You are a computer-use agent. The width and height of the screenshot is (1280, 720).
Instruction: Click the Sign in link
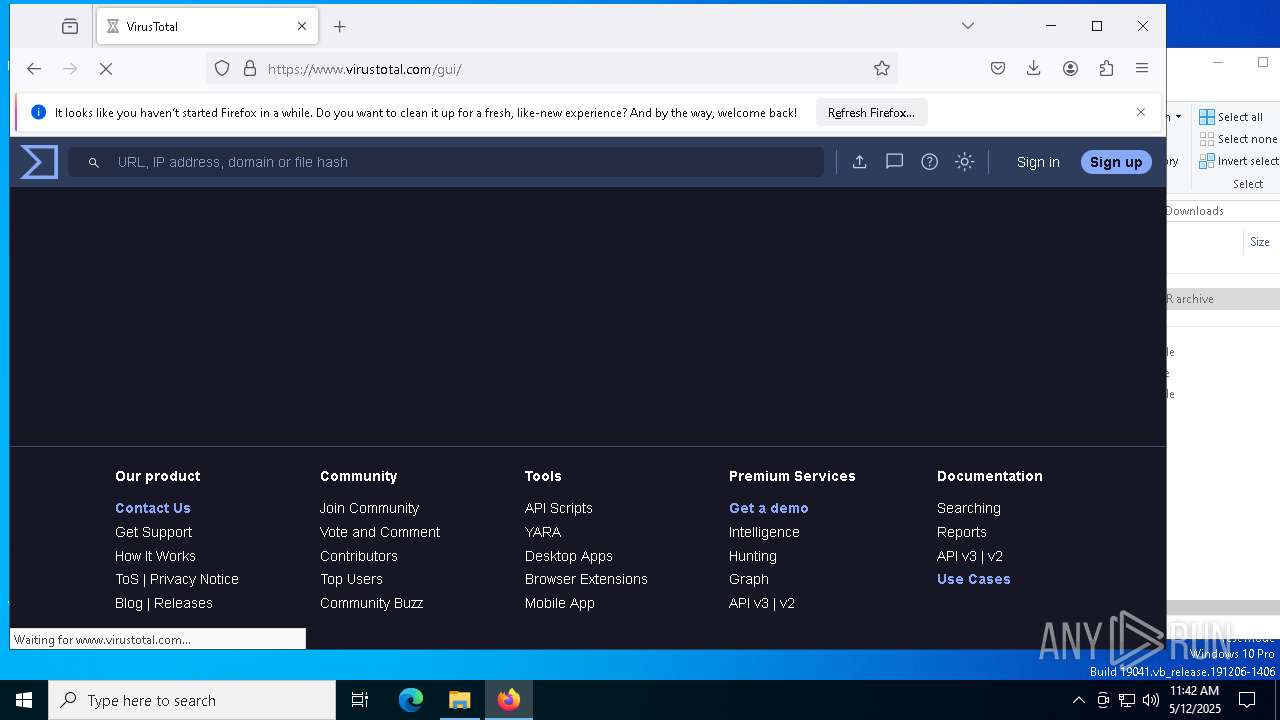(1038, 162)
